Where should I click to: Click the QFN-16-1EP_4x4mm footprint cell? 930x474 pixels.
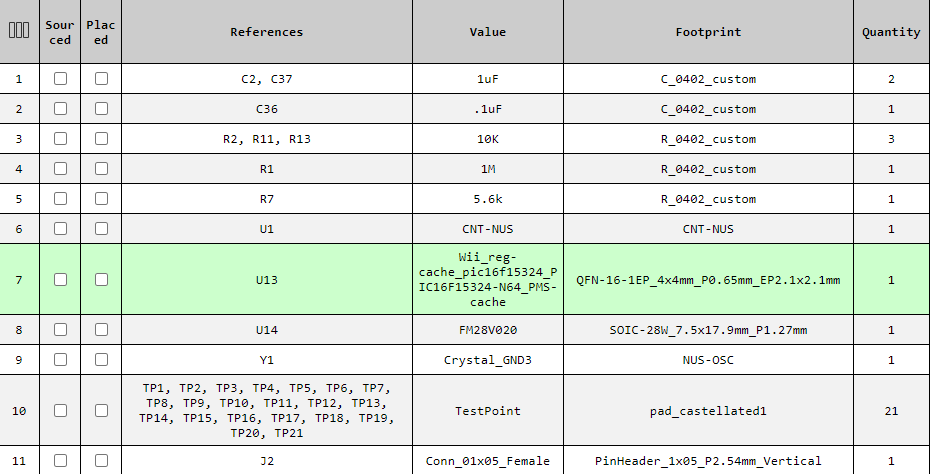coord(708,279)
